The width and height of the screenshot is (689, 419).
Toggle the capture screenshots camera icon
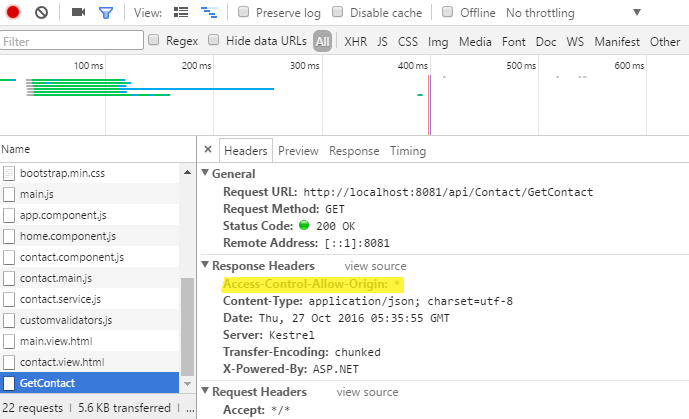[78, 12]
